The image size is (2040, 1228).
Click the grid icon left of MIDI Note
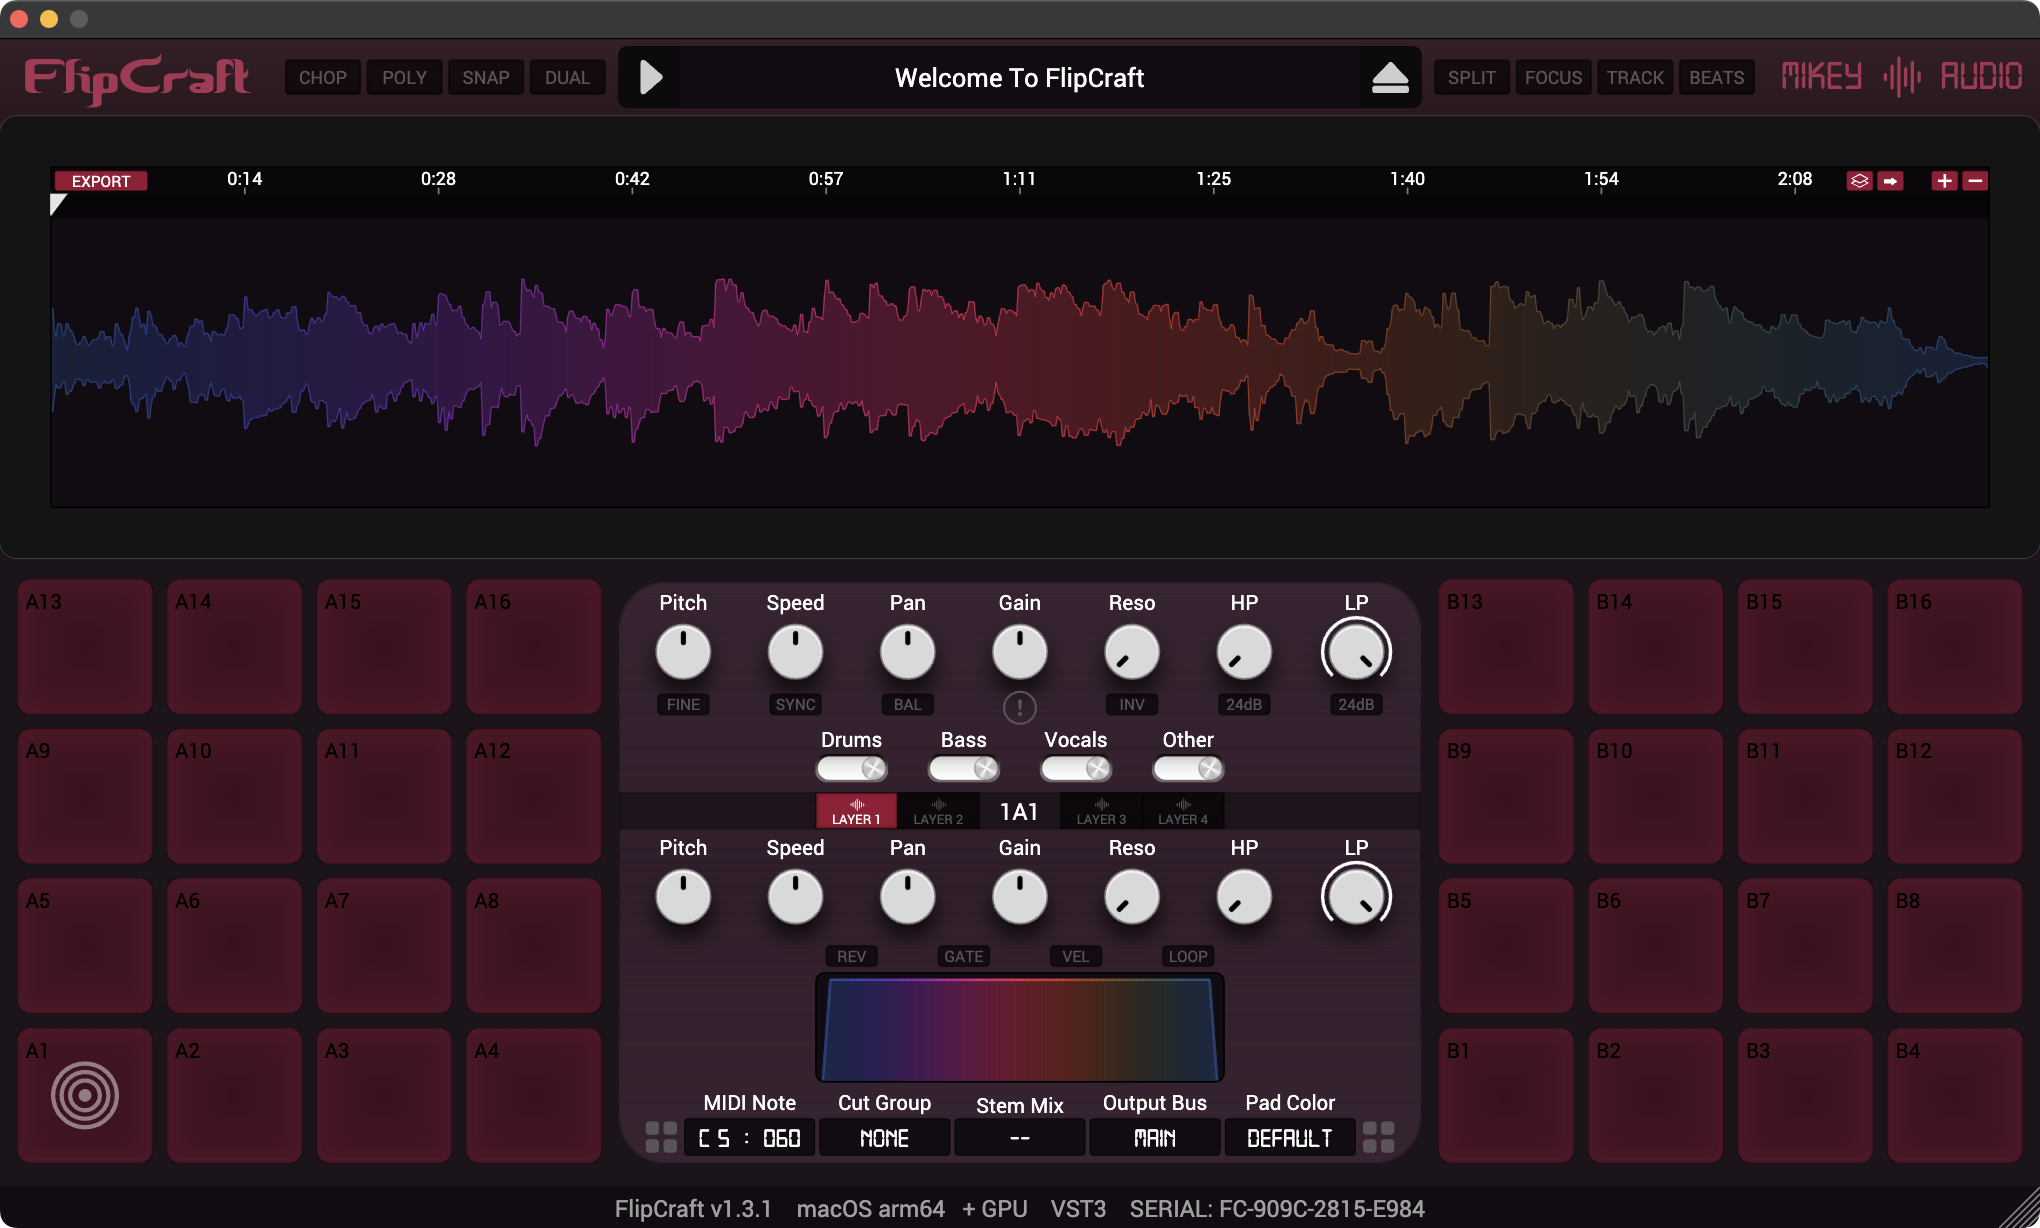(x=661, y=1137)
